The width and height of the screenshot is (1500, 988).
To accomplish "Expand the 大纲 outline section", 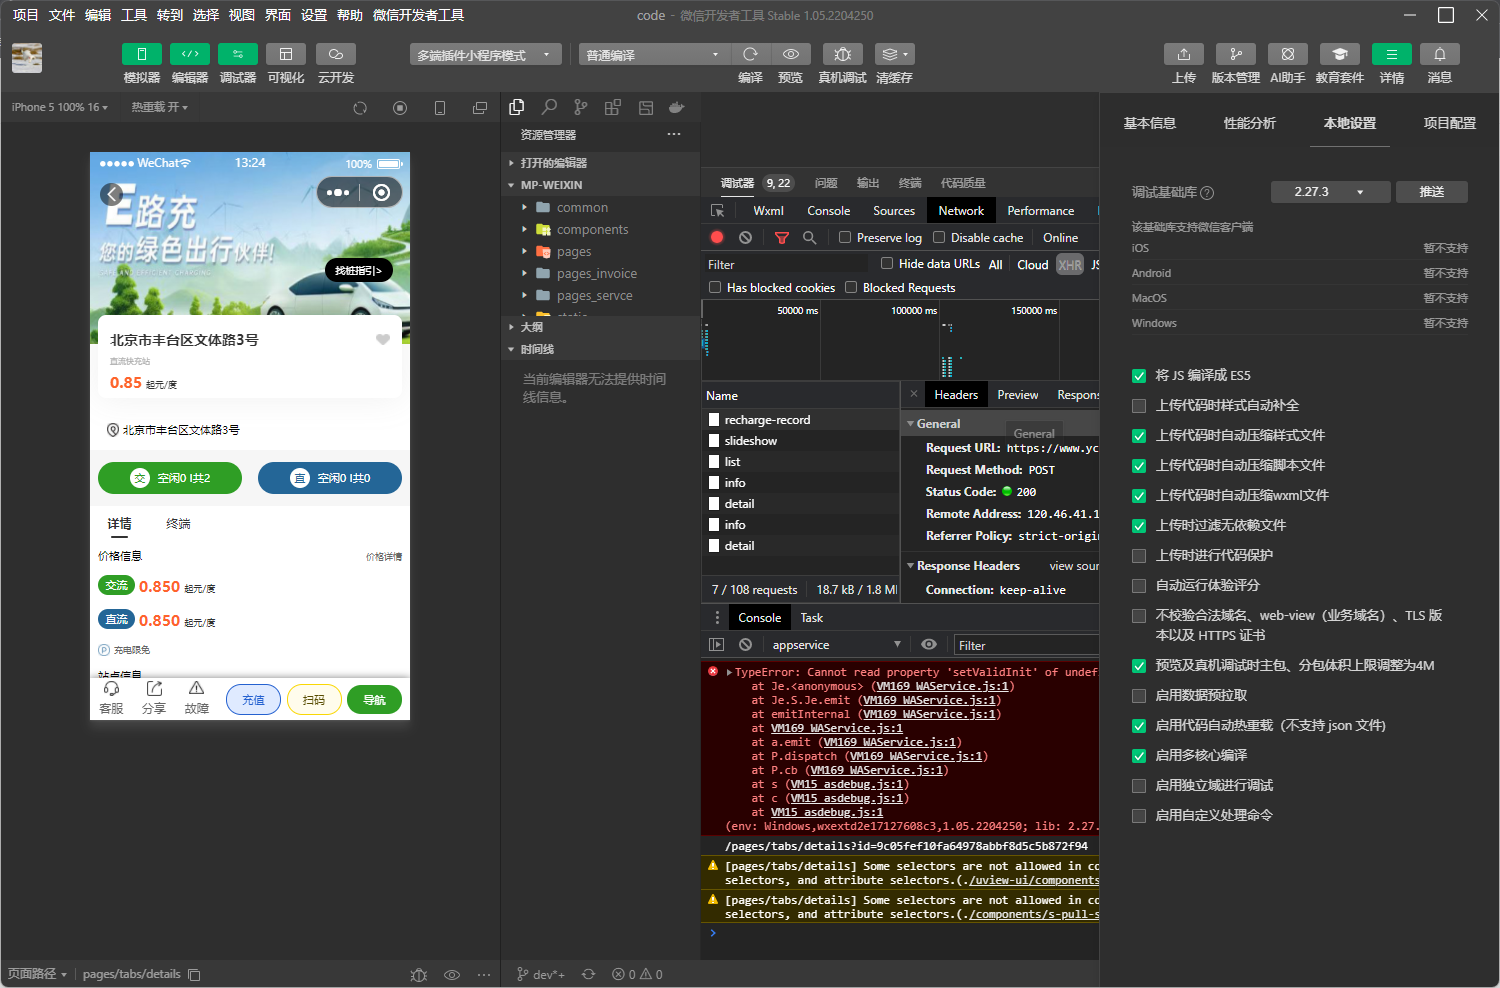I will [x=601, y=327].
